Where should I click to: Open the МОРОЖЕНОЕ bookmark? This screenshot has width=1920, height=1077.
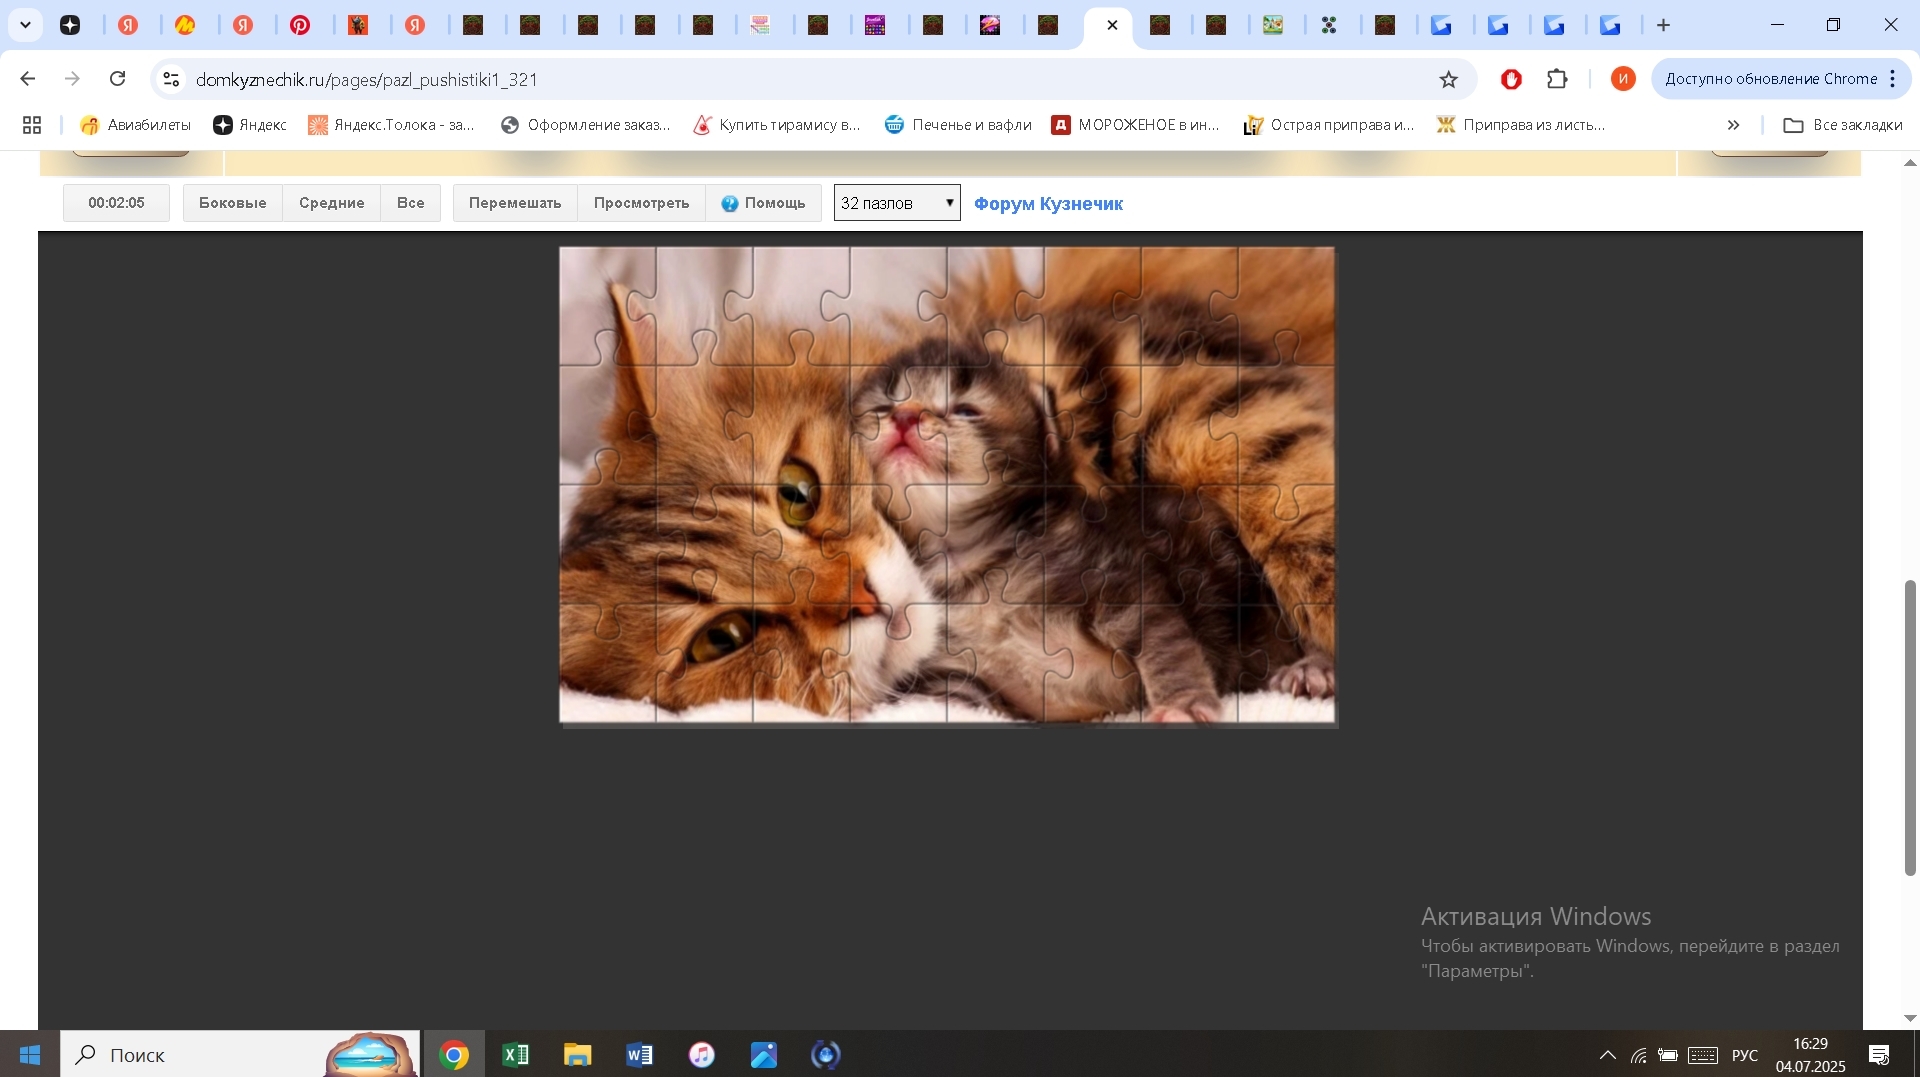coord(1135,125)
